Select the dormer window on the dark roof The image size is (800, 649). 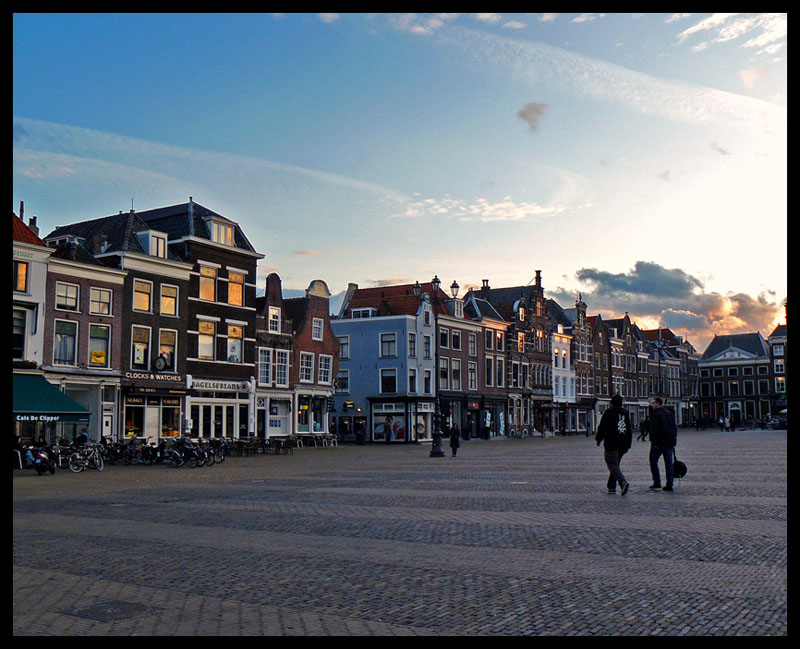220,232
